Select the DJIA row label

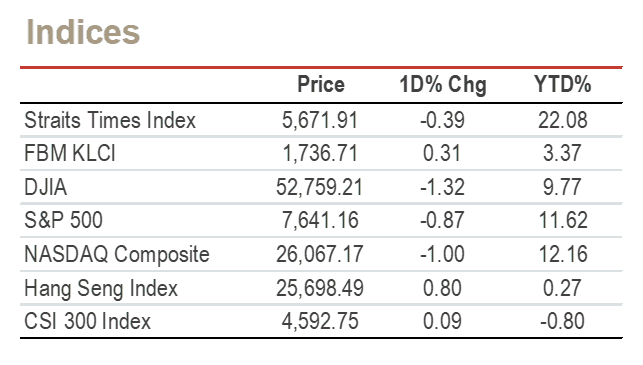tap(46, 187)
